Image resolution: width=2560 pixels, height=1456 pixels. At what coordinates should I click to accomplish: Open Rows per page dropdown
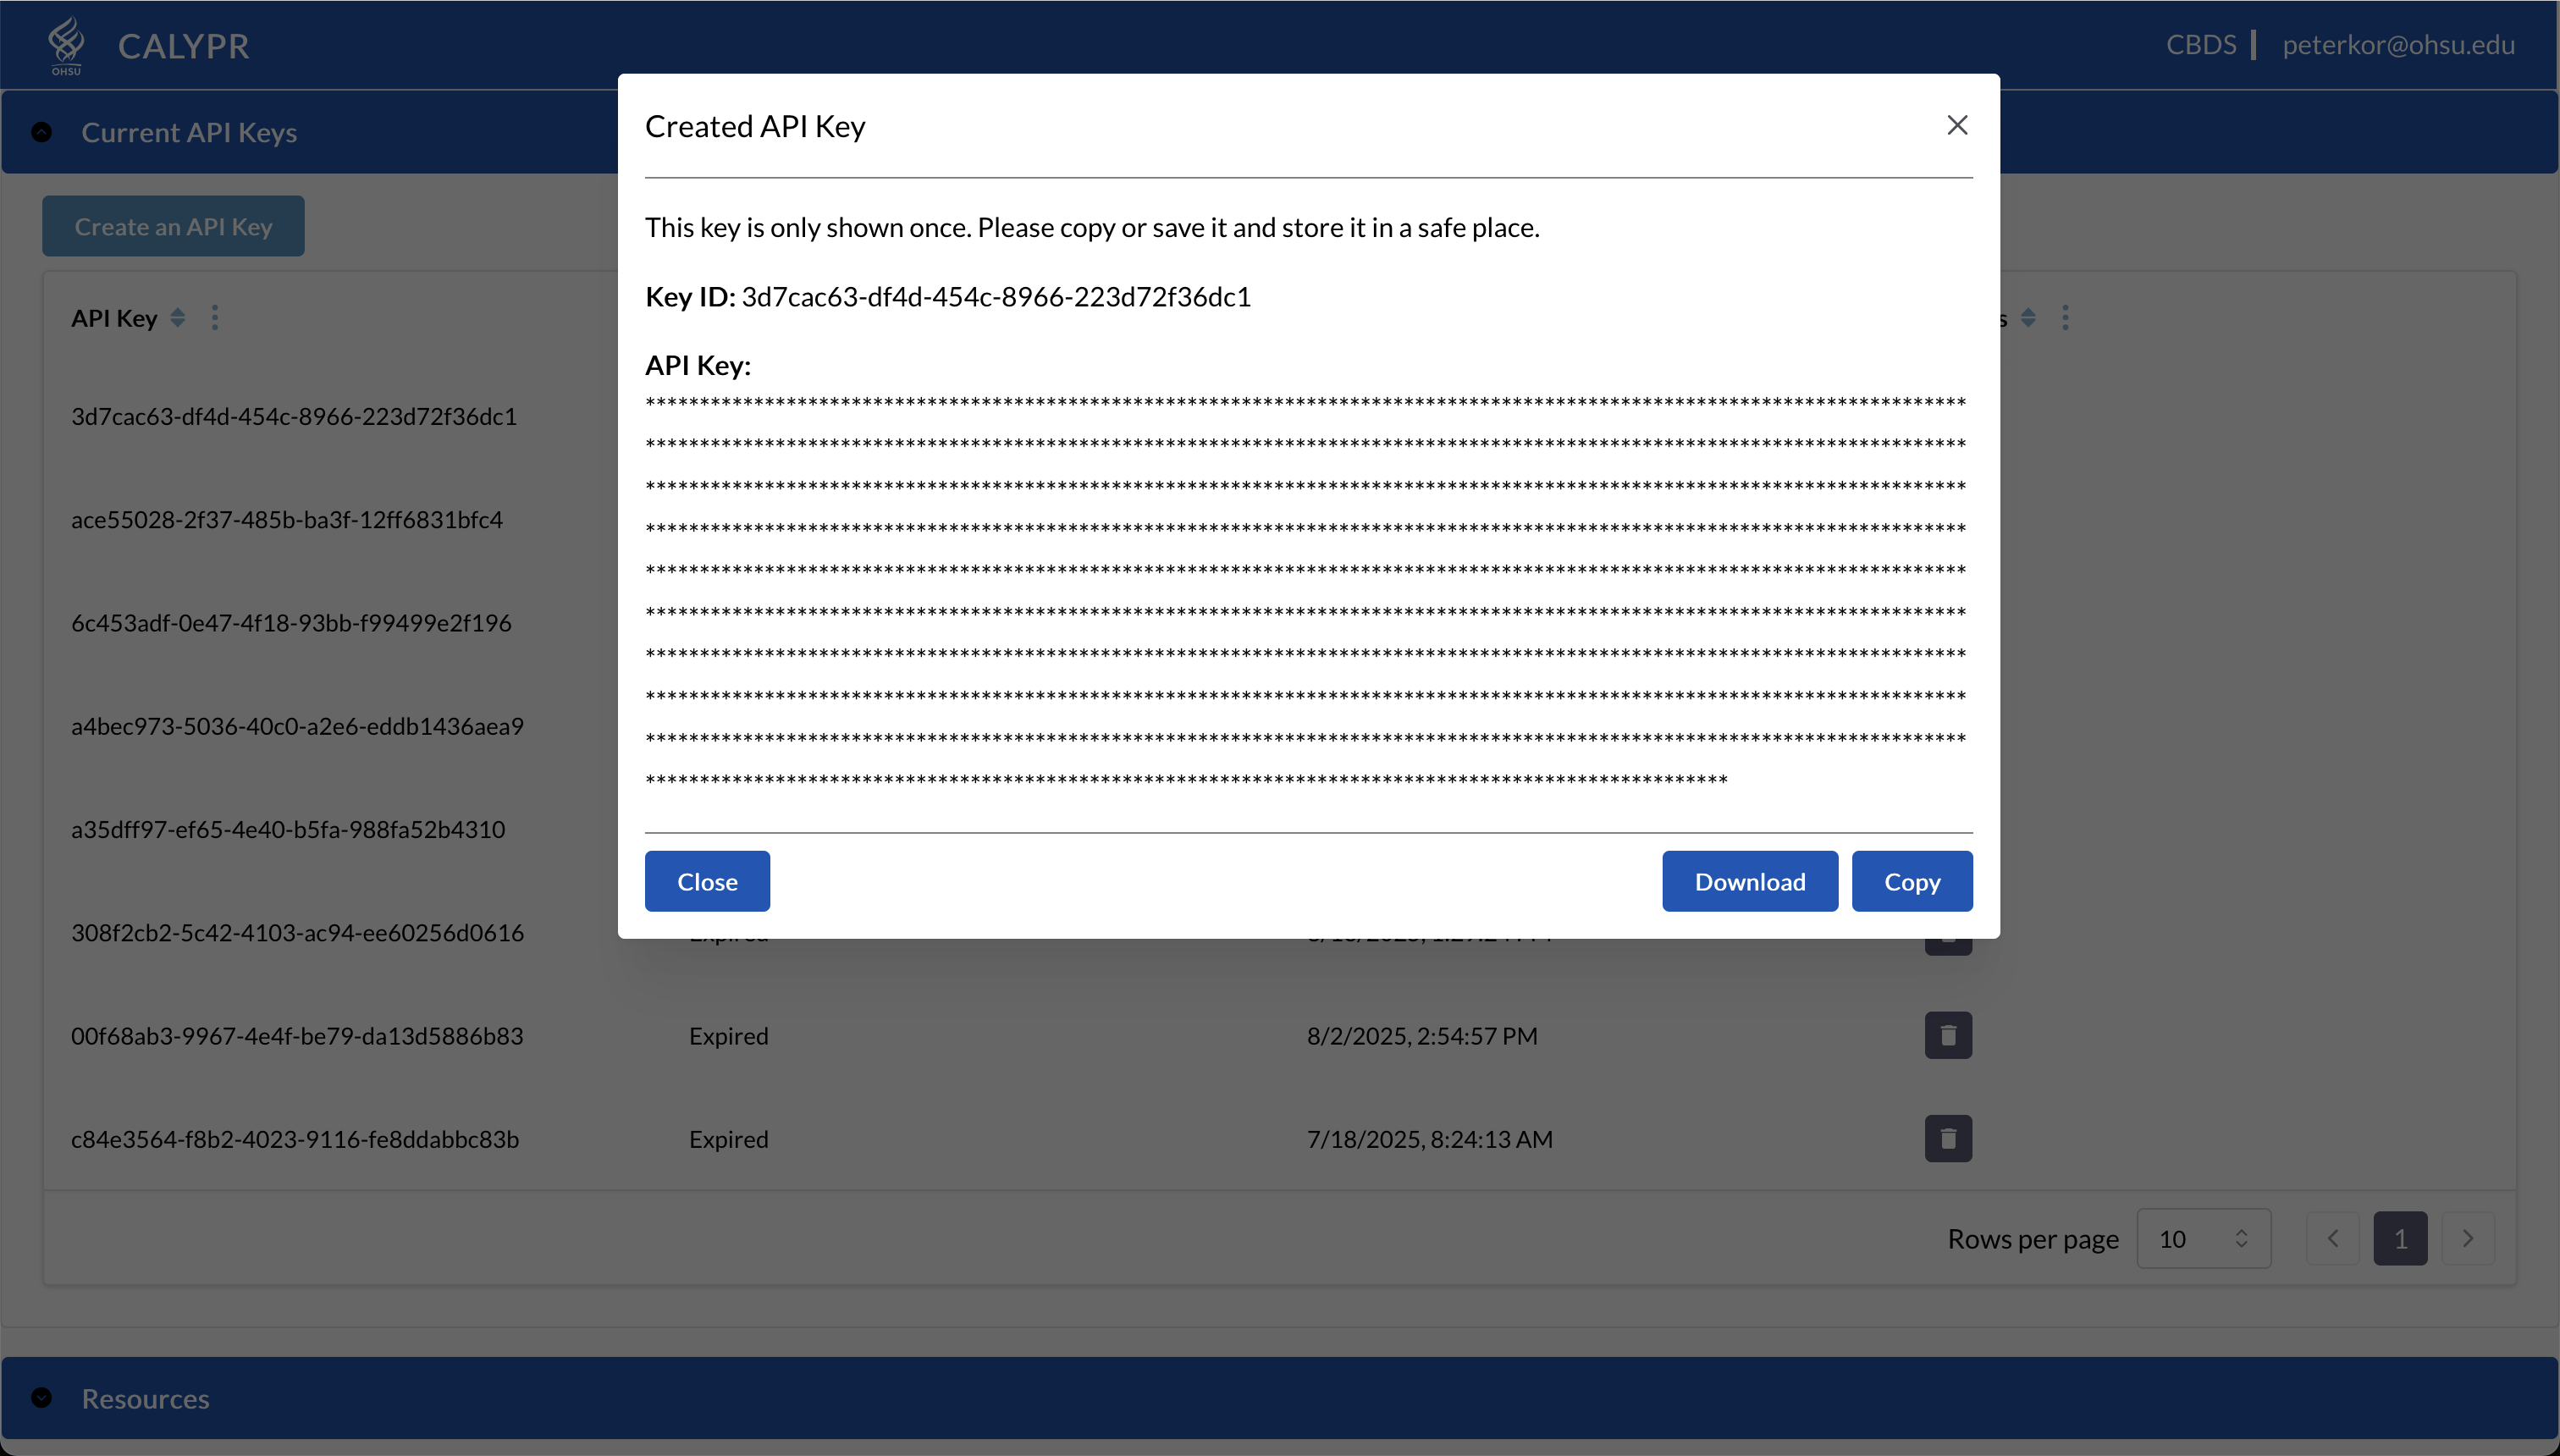coord(2203,1238)
